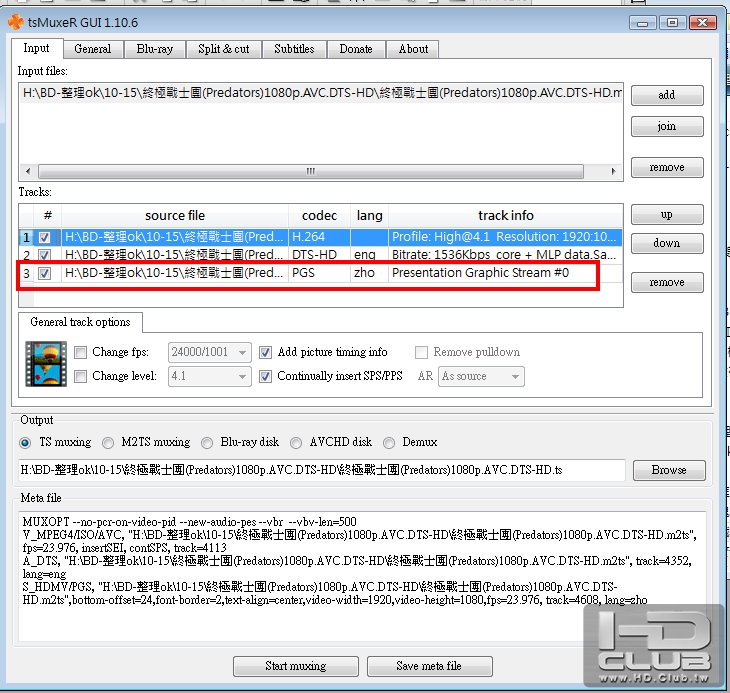The height and width of the screenshot is (693, 730).
Task: Go to the Subtitles tab
Action: (x=294, y=49)
